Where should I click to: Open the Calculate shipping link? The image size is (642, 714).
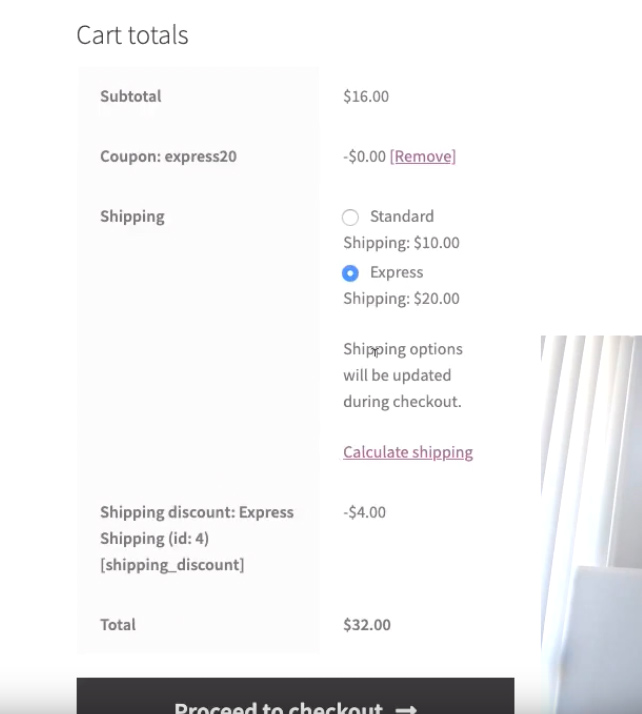[408, 452]
